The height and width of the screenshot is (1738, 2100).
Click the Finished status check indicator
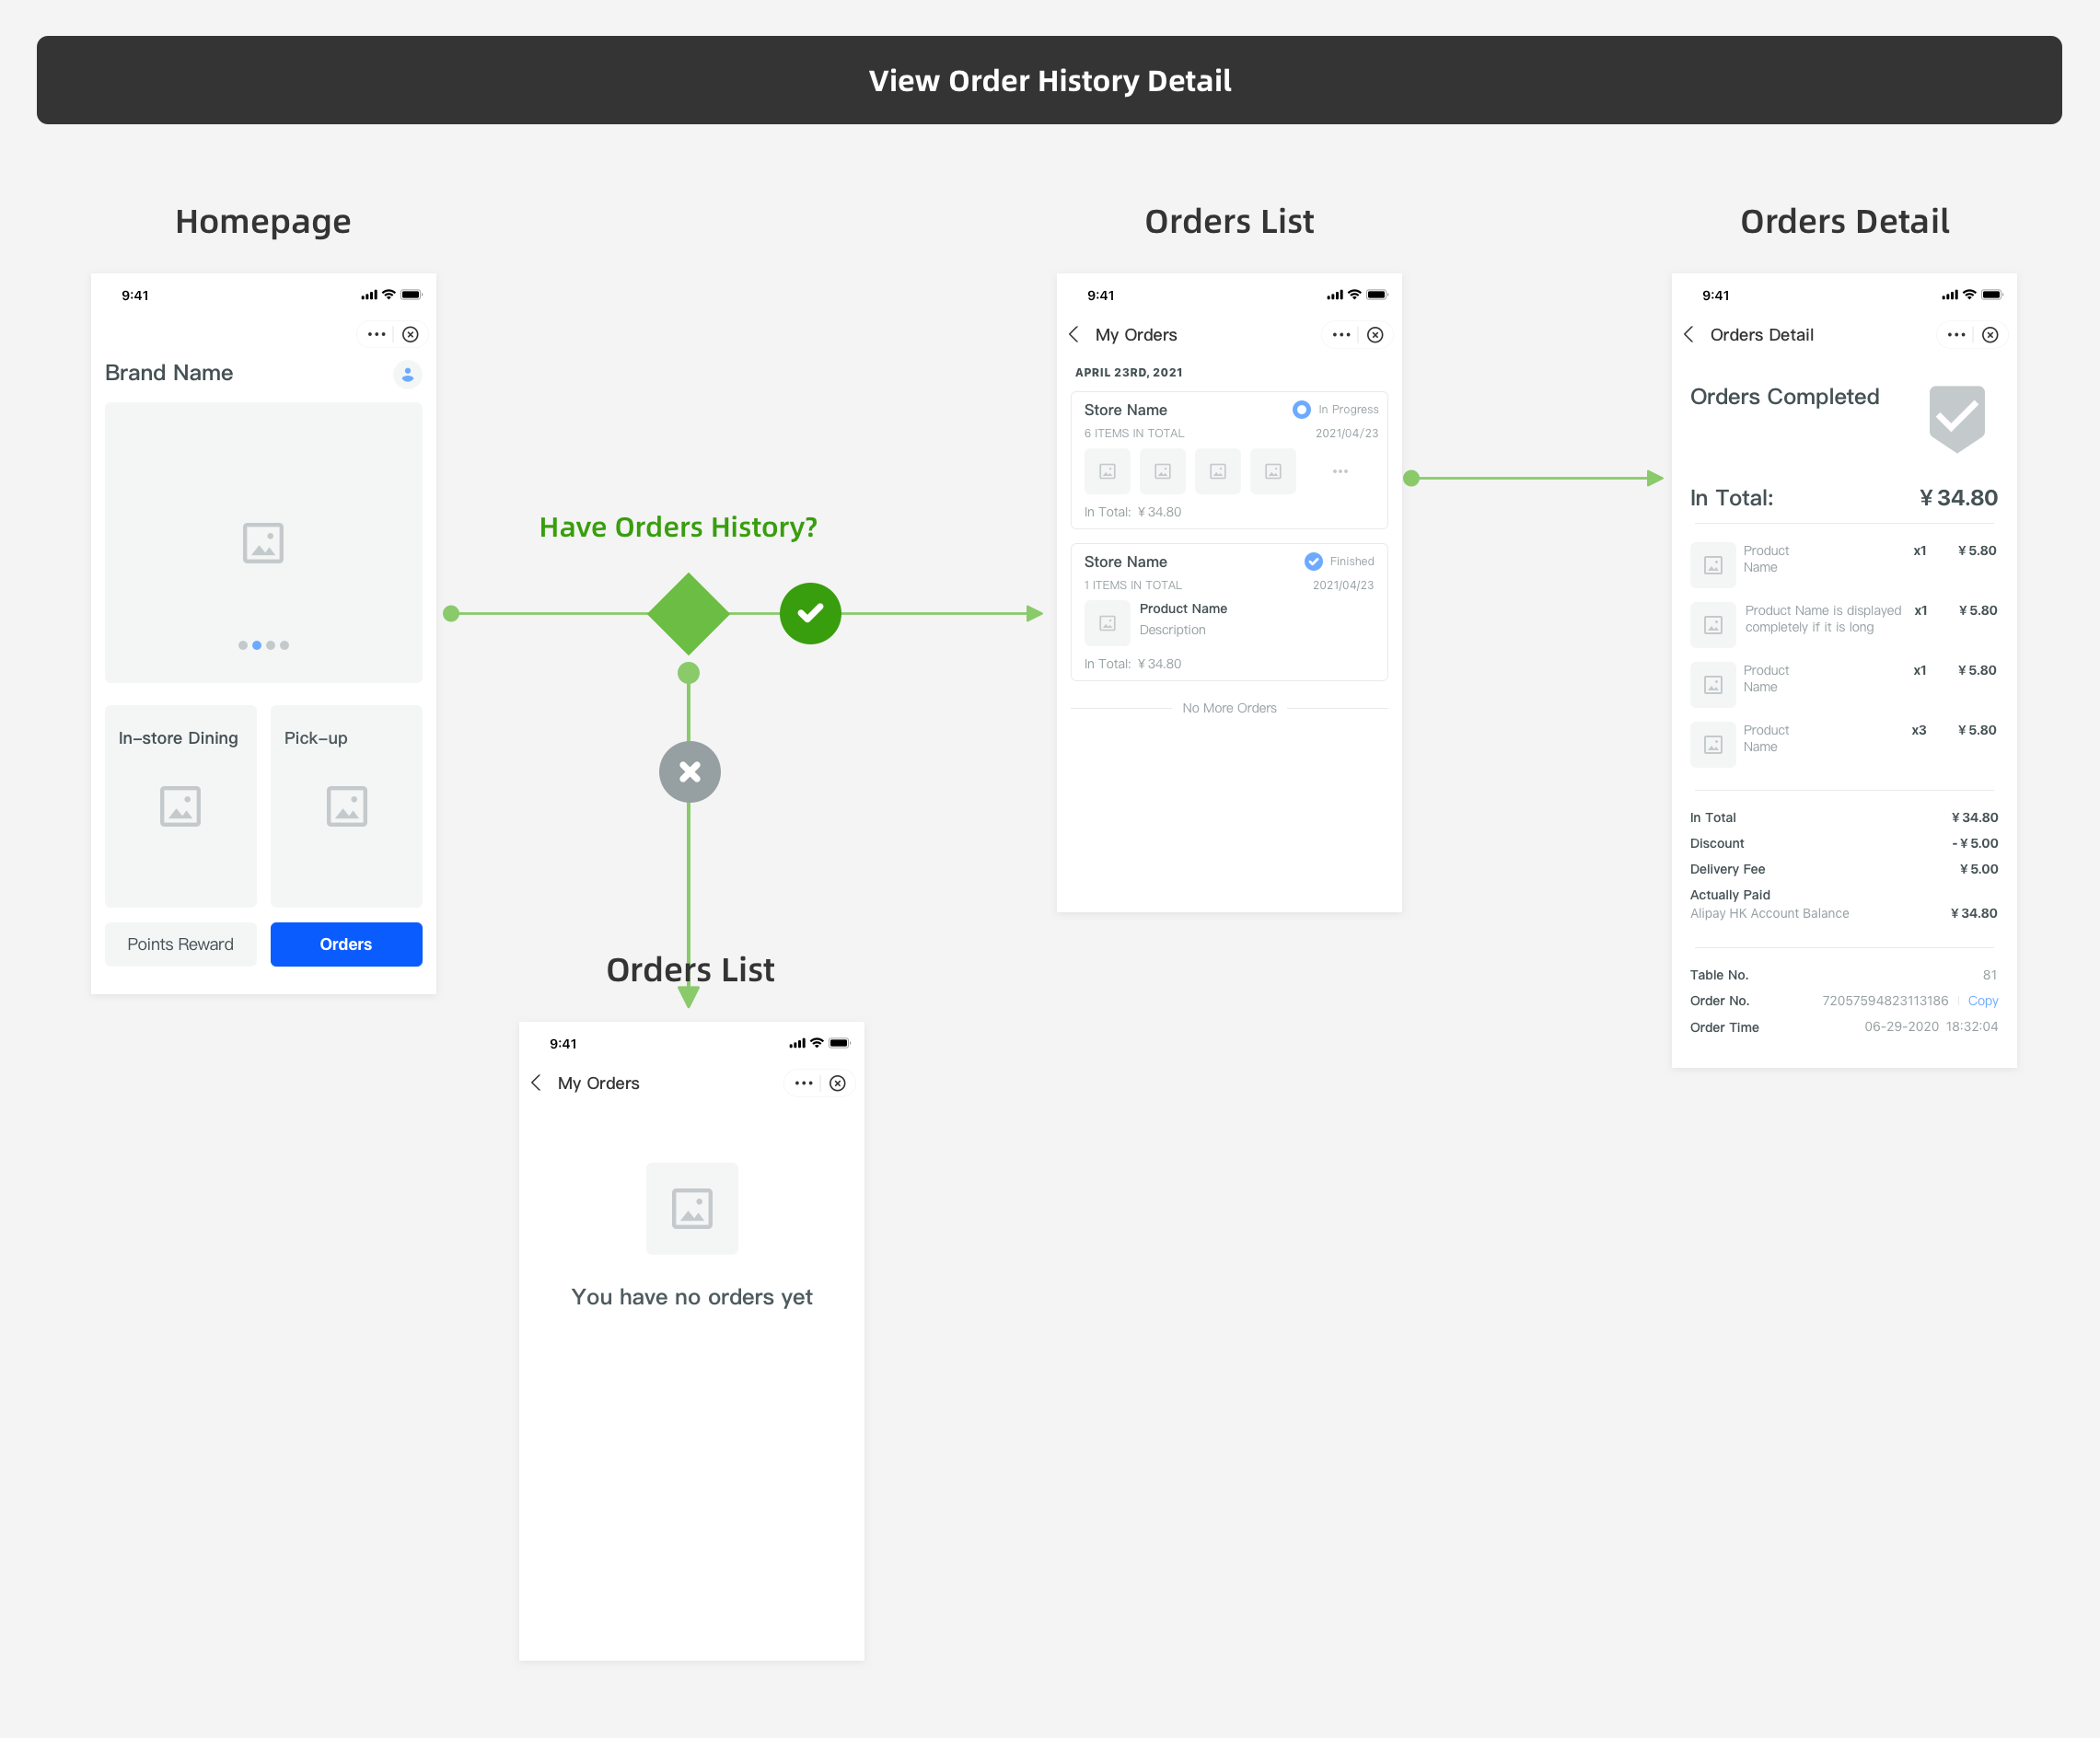coord(1313,561)
